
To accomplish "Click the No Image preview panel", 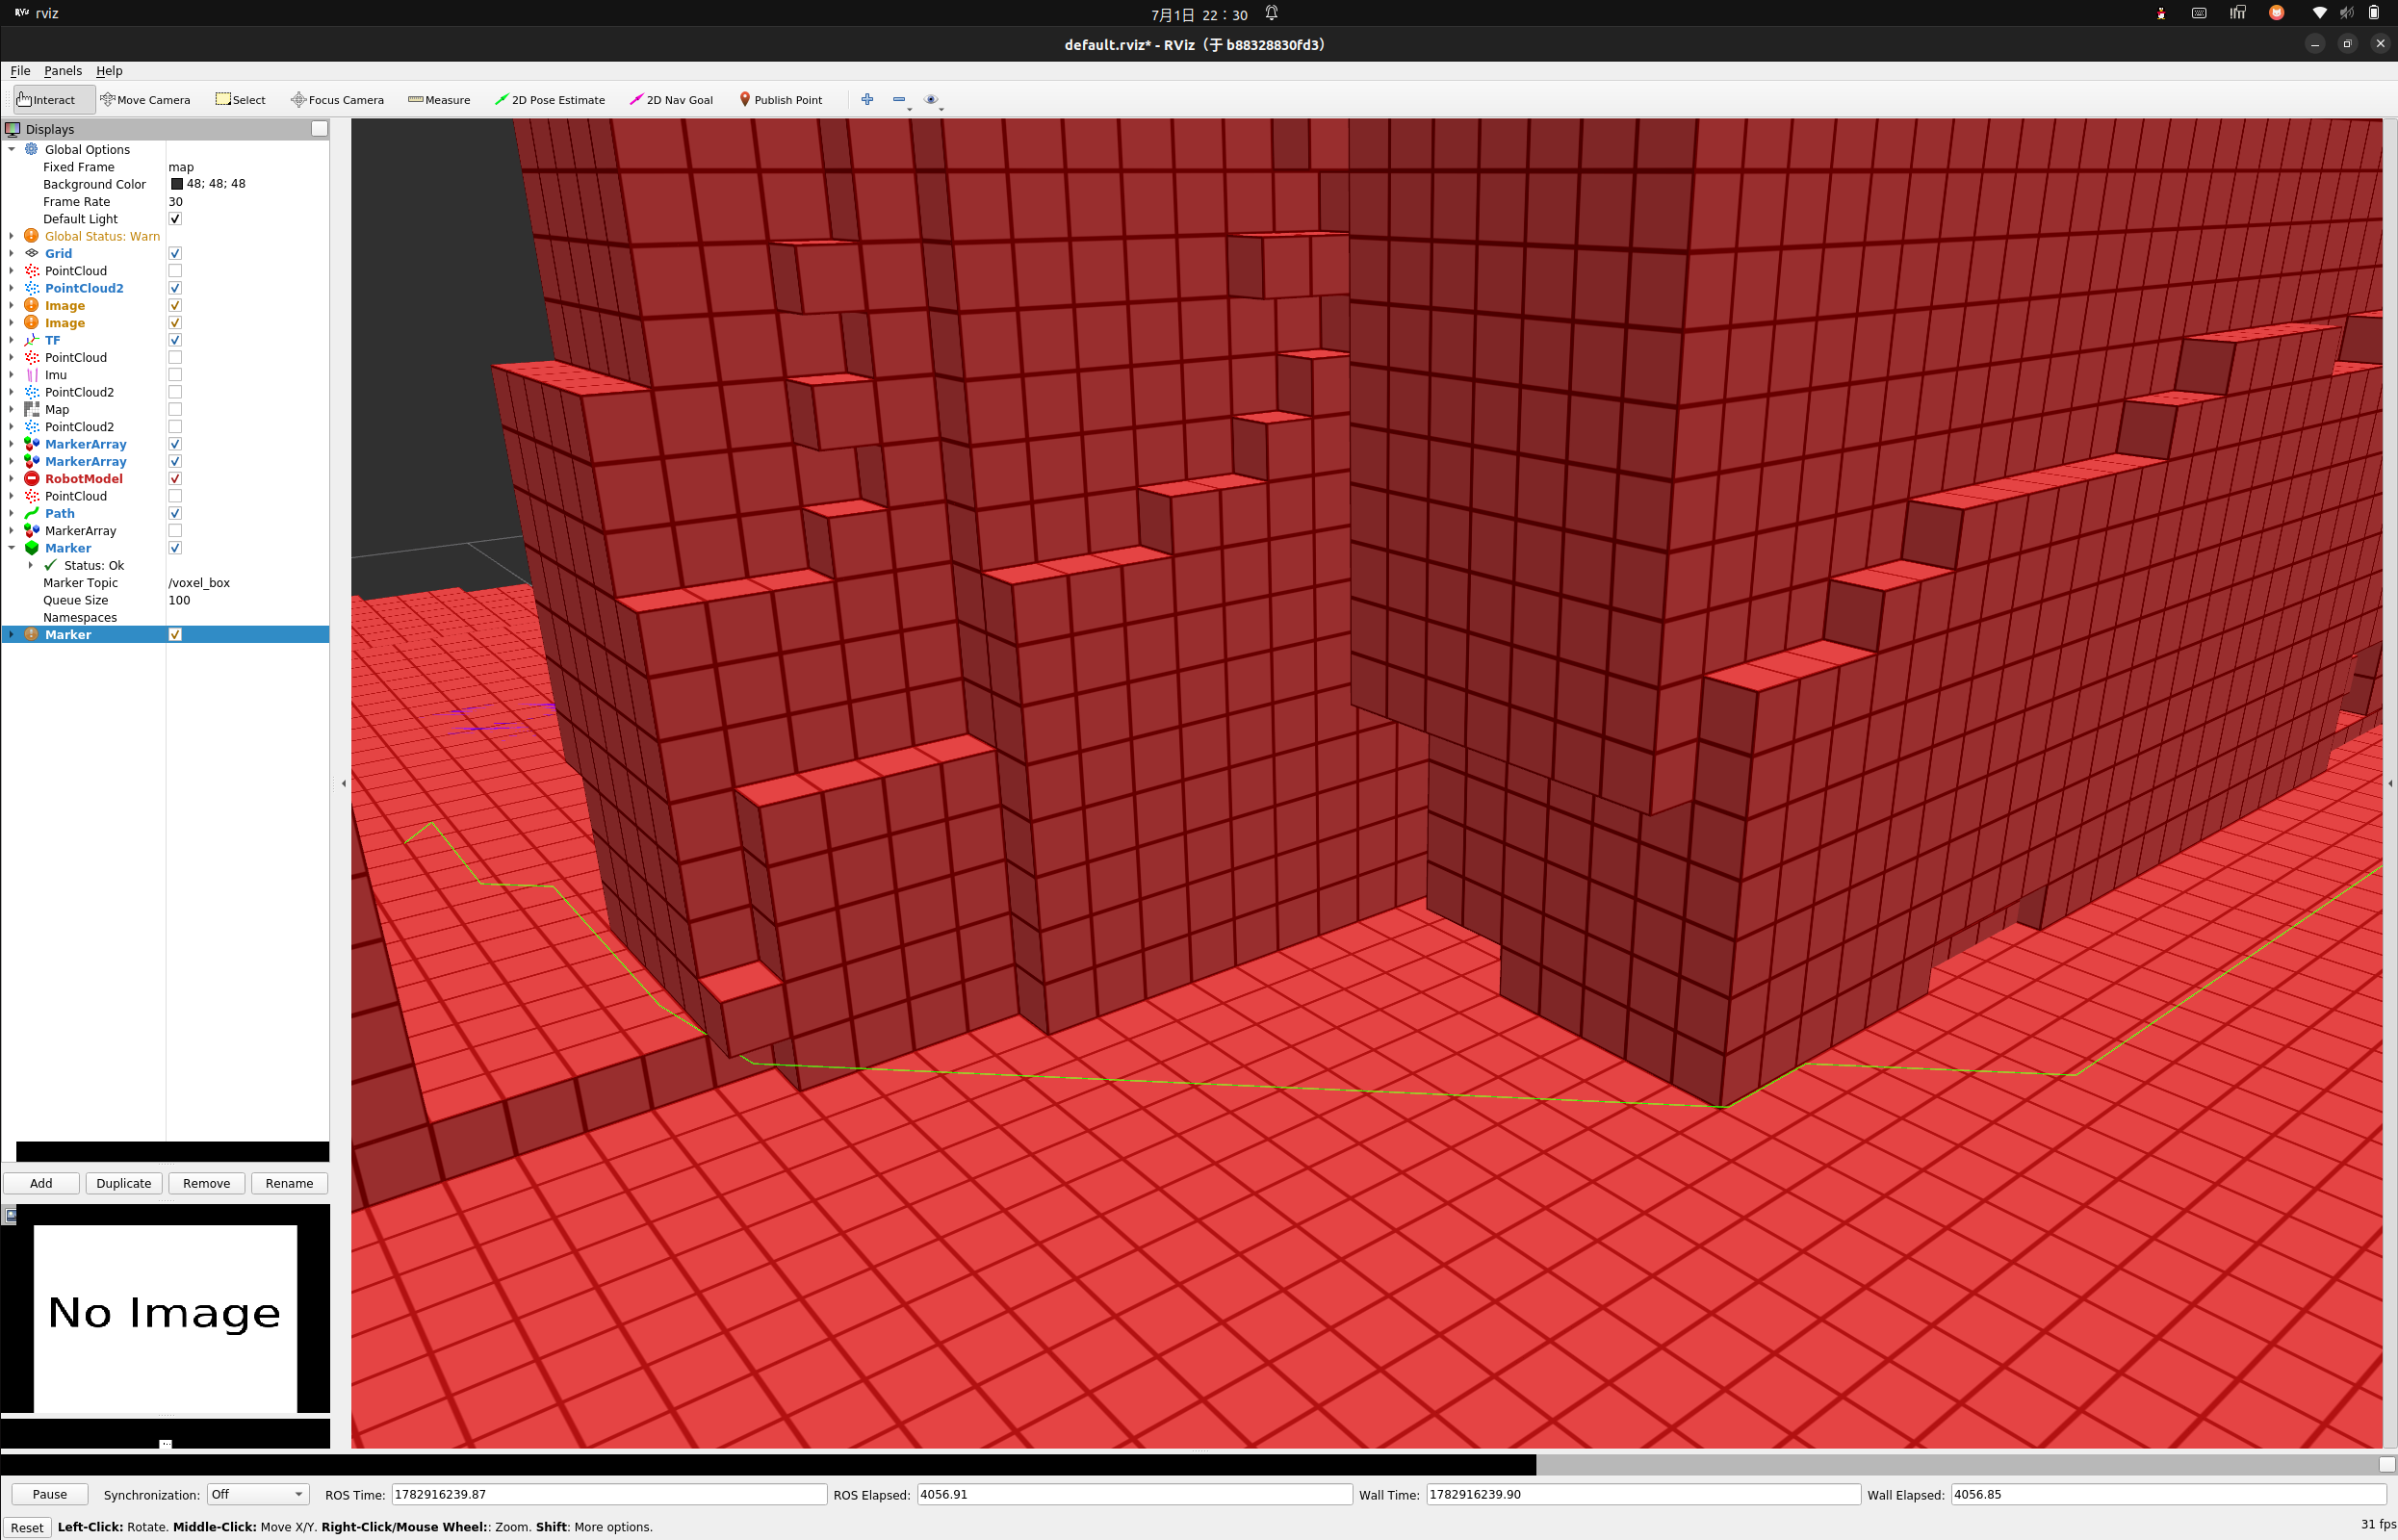I will (x=165, y=1318).
